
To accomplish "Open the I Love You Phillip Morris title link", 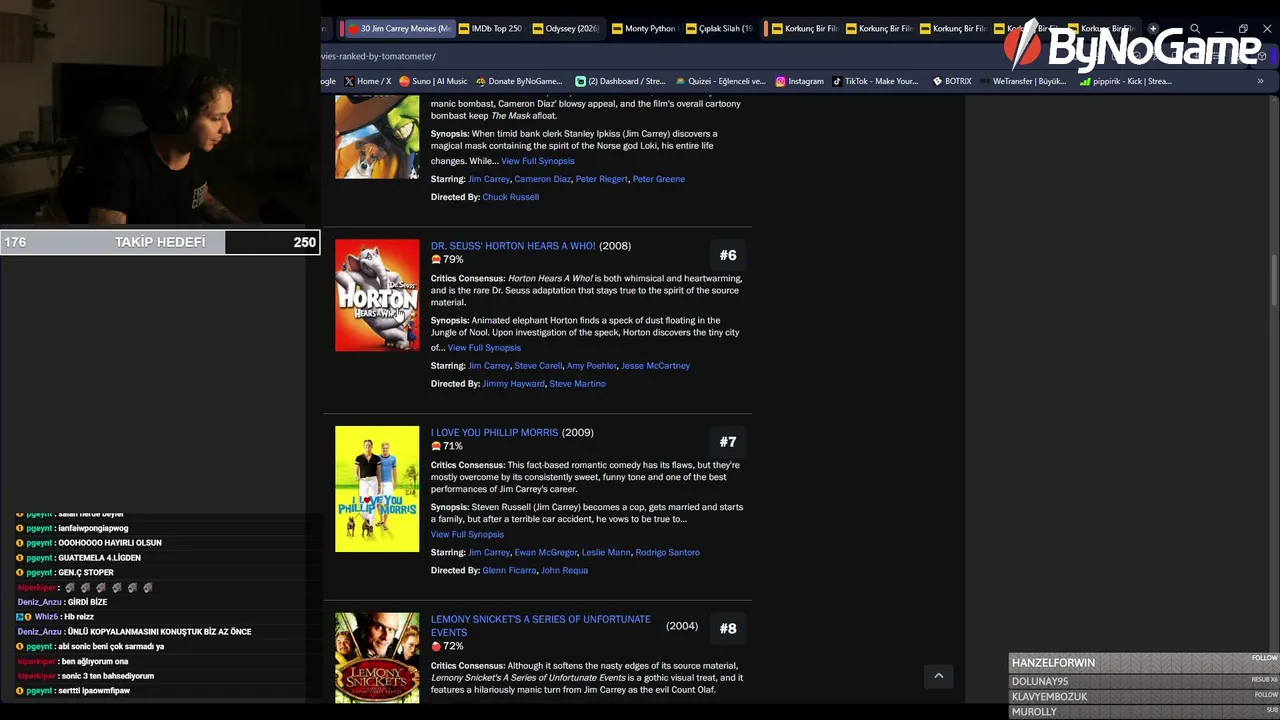I will tap(495, 433).
